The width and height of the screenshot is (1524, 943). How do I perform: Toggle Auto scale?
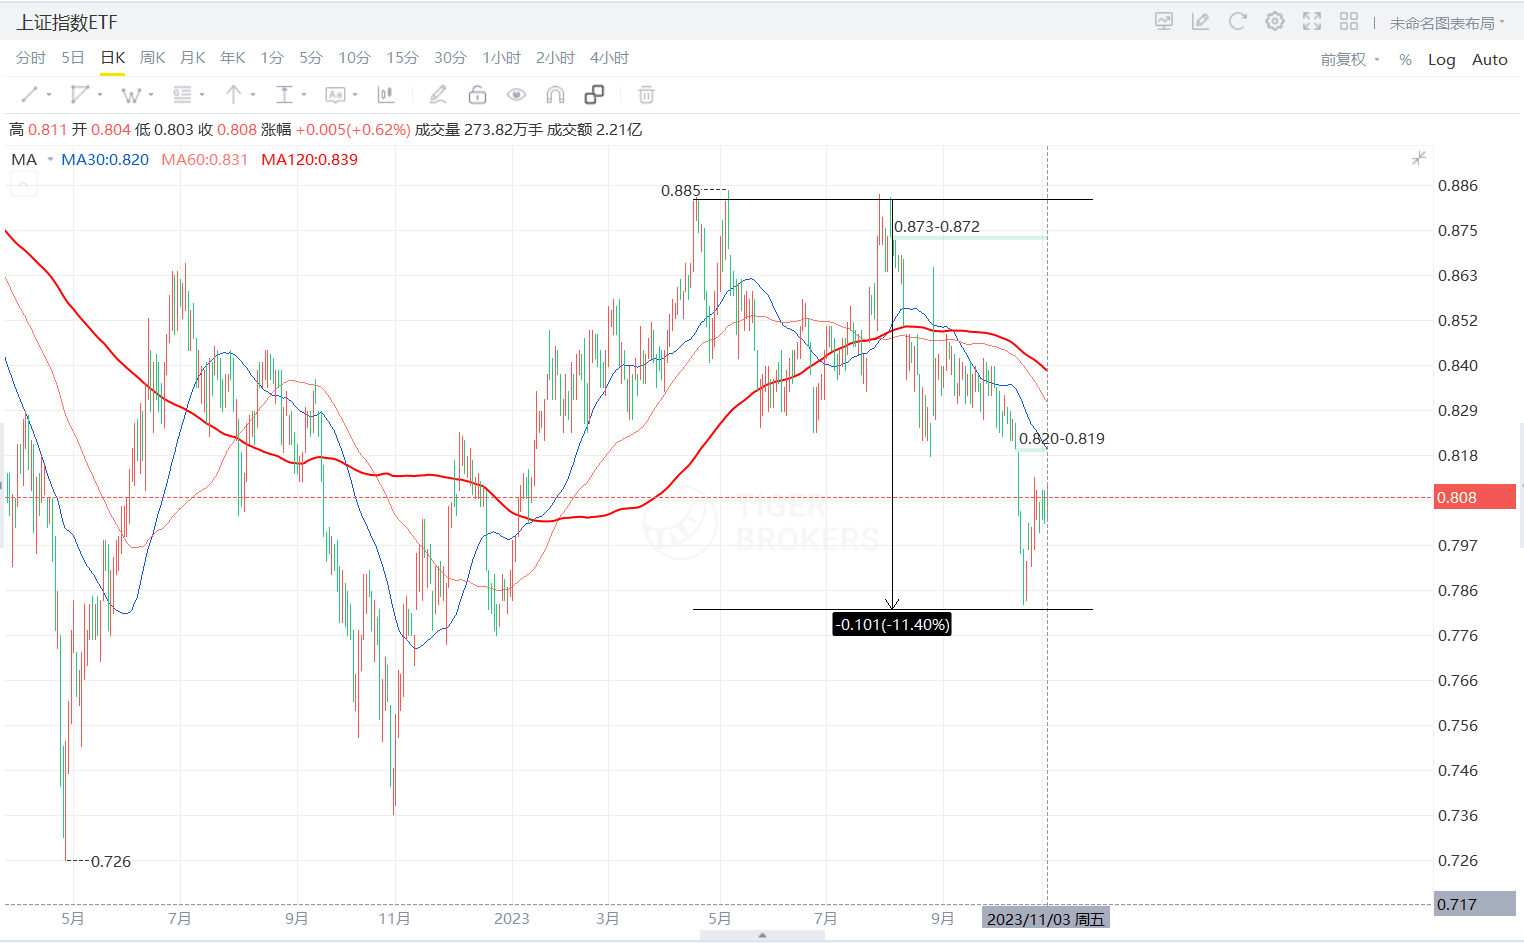[1489, 60]
